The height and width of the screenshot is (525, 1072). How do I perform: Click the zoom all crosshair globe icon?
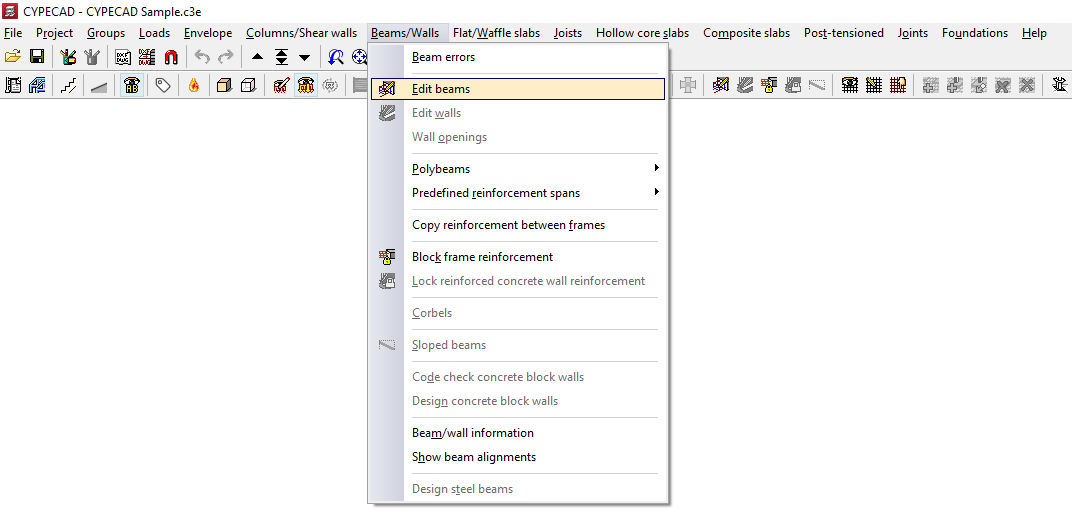[x=359, y=57]
